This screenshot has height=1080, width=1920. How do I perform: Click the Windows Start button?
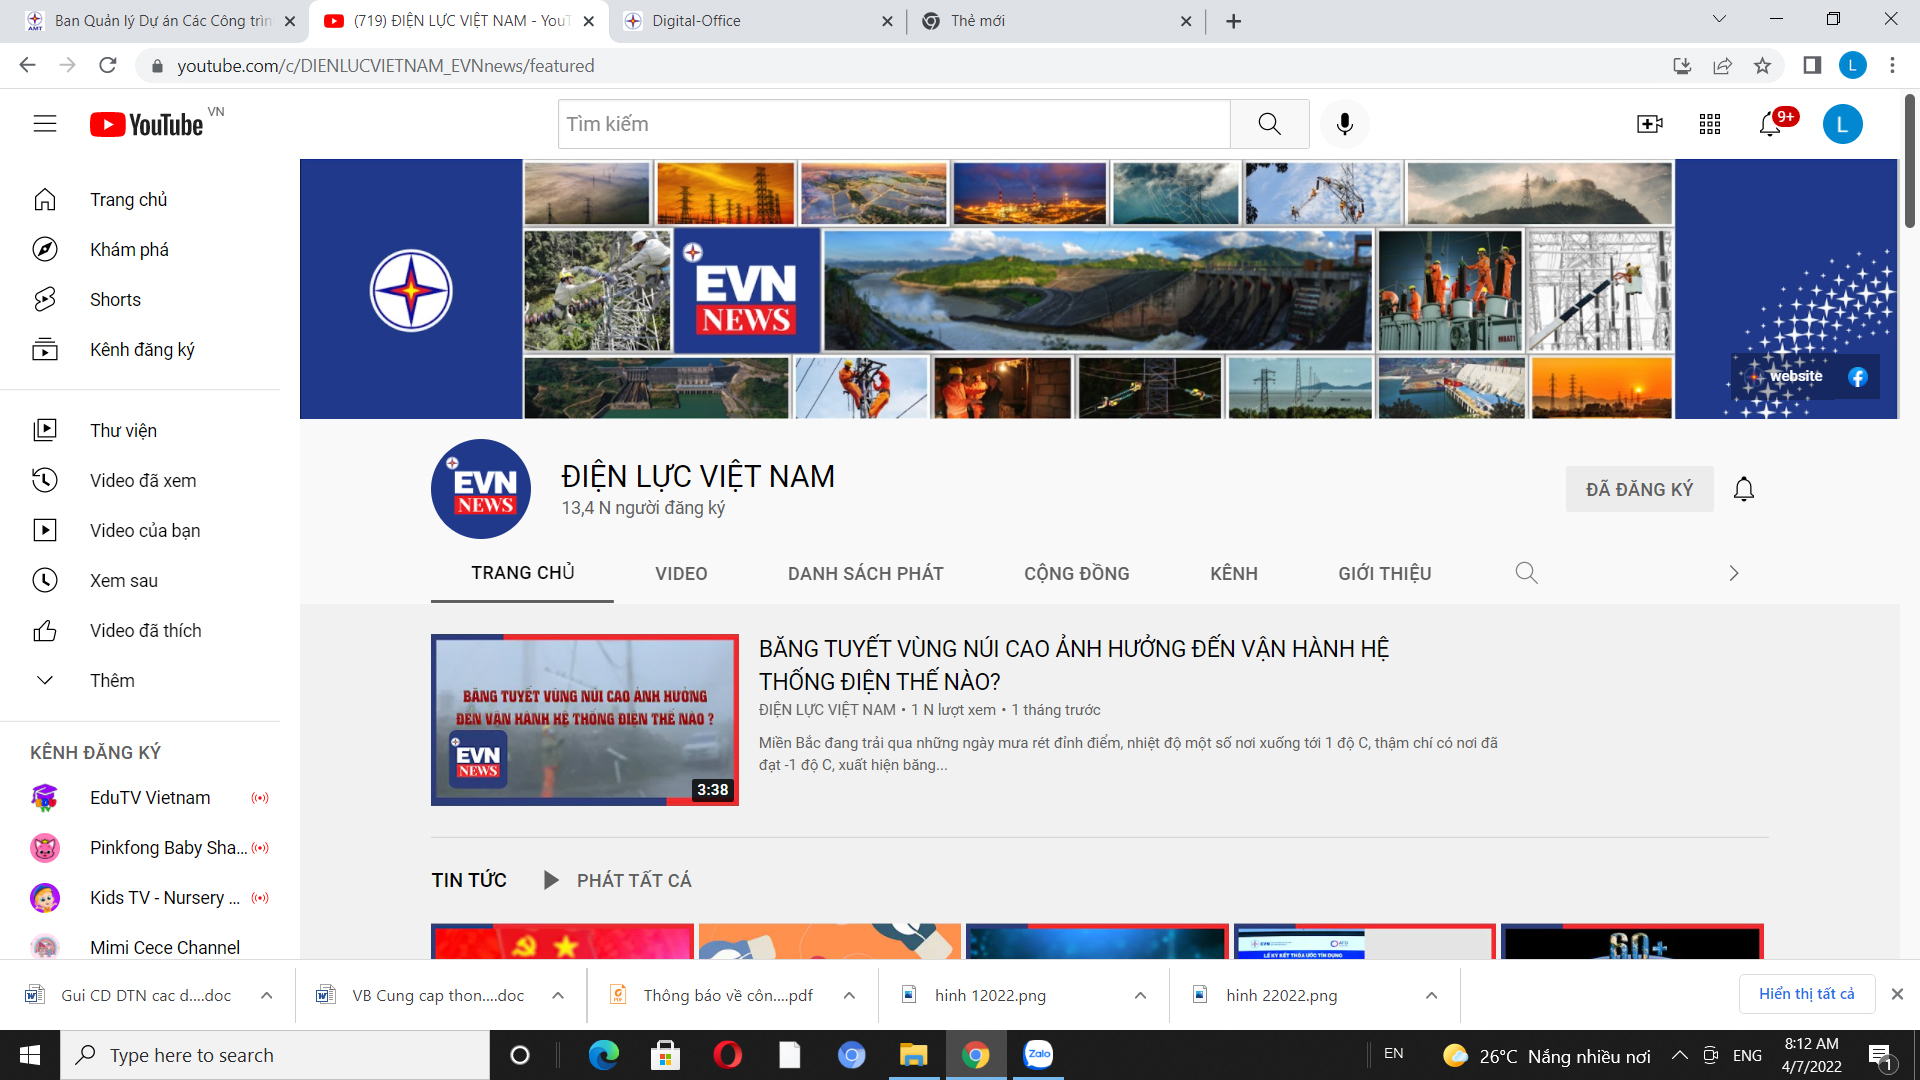(x=30, y=1055)
